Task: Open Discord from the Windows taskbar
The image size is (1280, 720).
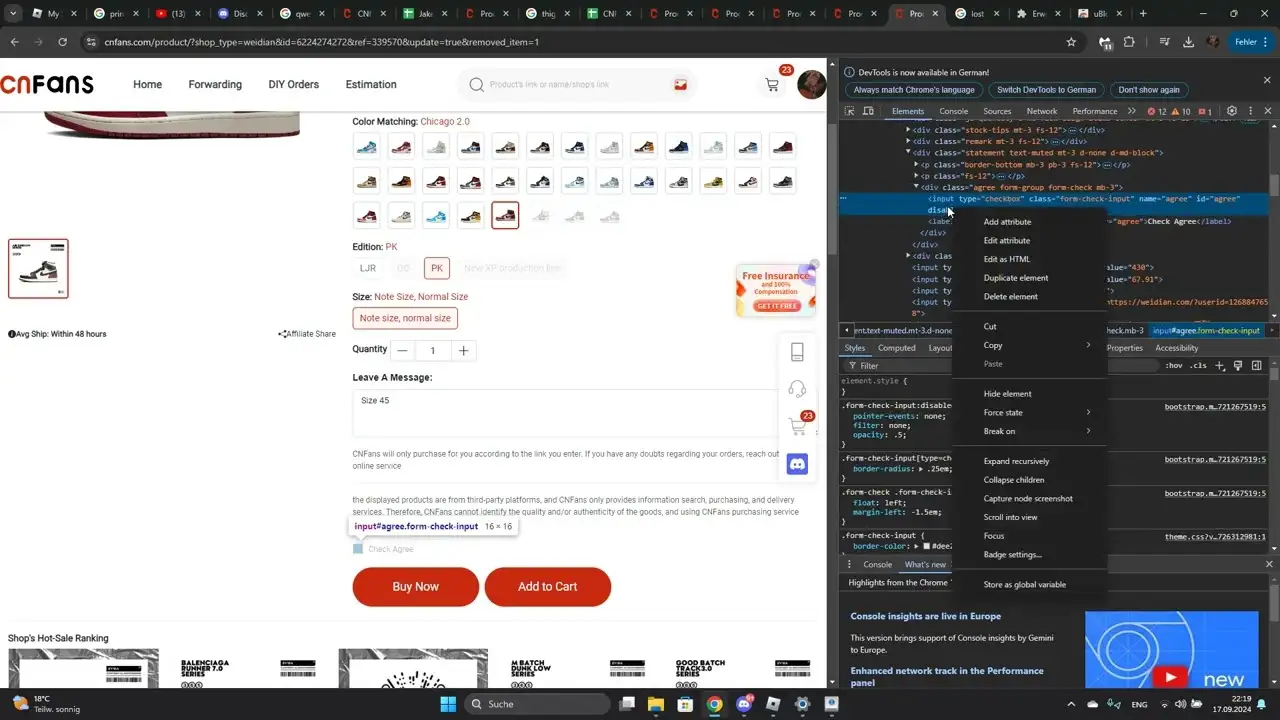Action: pos(743,704)
